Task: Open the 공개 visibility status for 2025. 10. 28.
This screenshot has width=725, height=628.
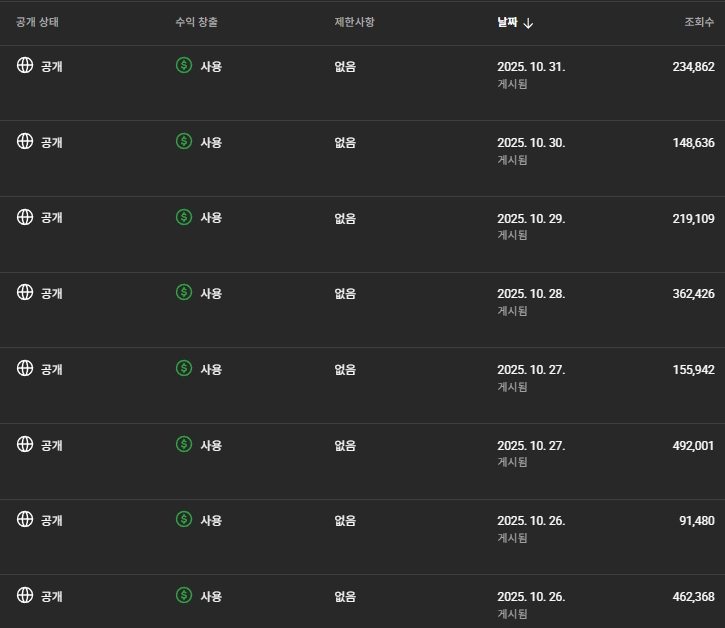Action: point(51,293)
